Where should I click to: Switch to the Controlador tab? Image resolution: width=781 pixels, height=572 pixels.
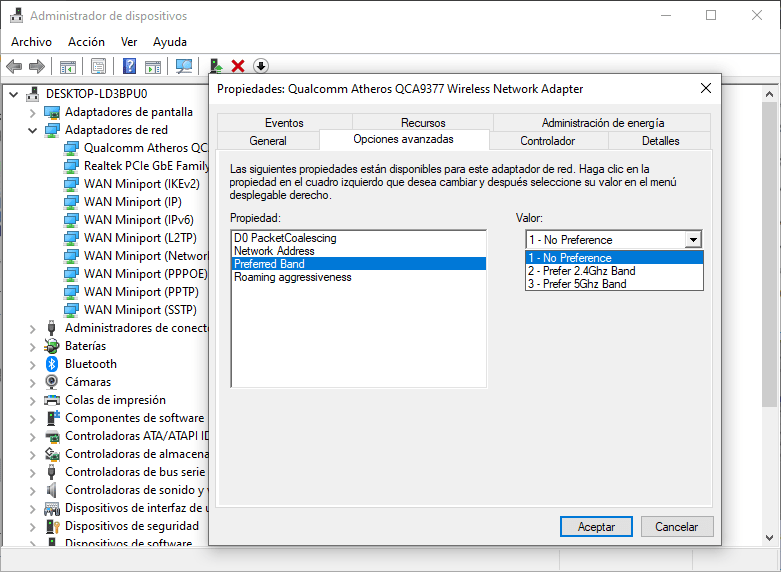click(547, 141)
